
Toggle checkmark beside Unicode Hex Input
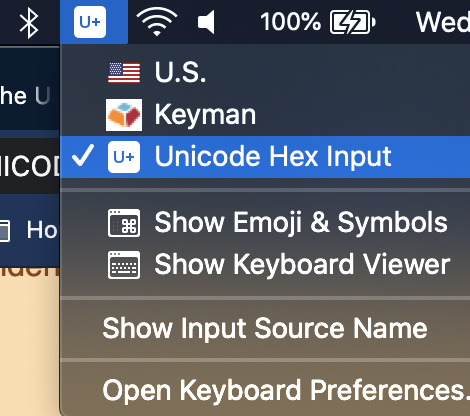click(x=83, y=156)
